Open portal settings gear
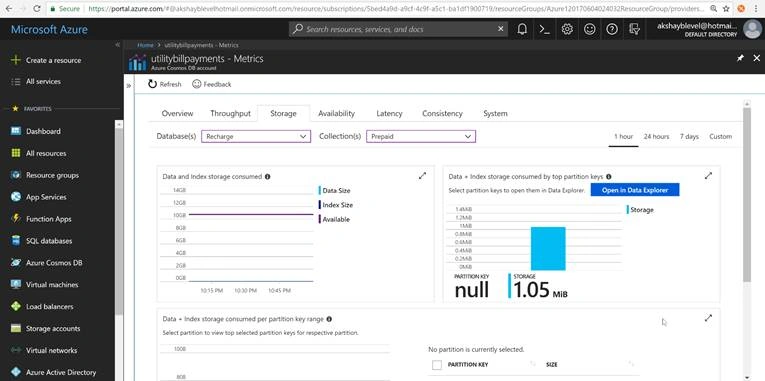The width and height of the screenshot is (765, 381). click(567, 29)
